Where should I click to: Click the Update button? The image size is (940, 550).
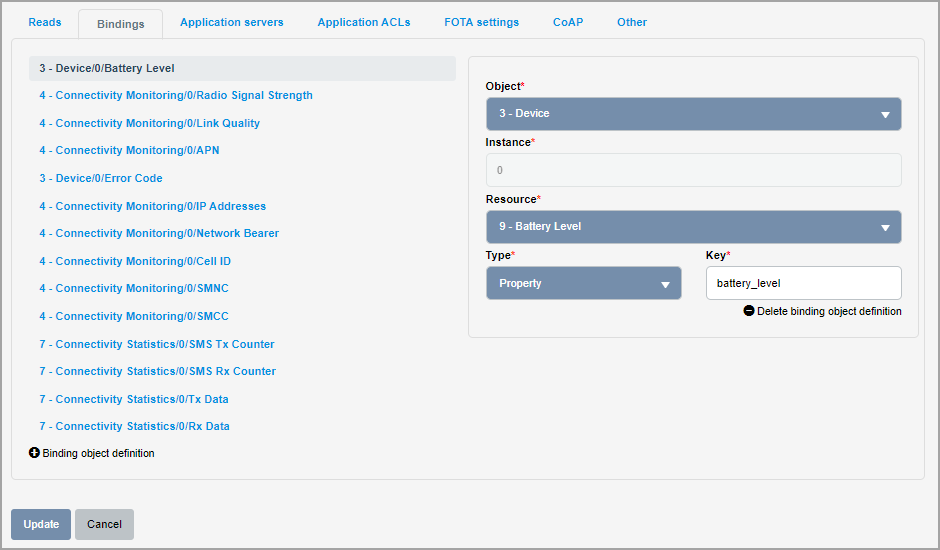tap(41, 524)
